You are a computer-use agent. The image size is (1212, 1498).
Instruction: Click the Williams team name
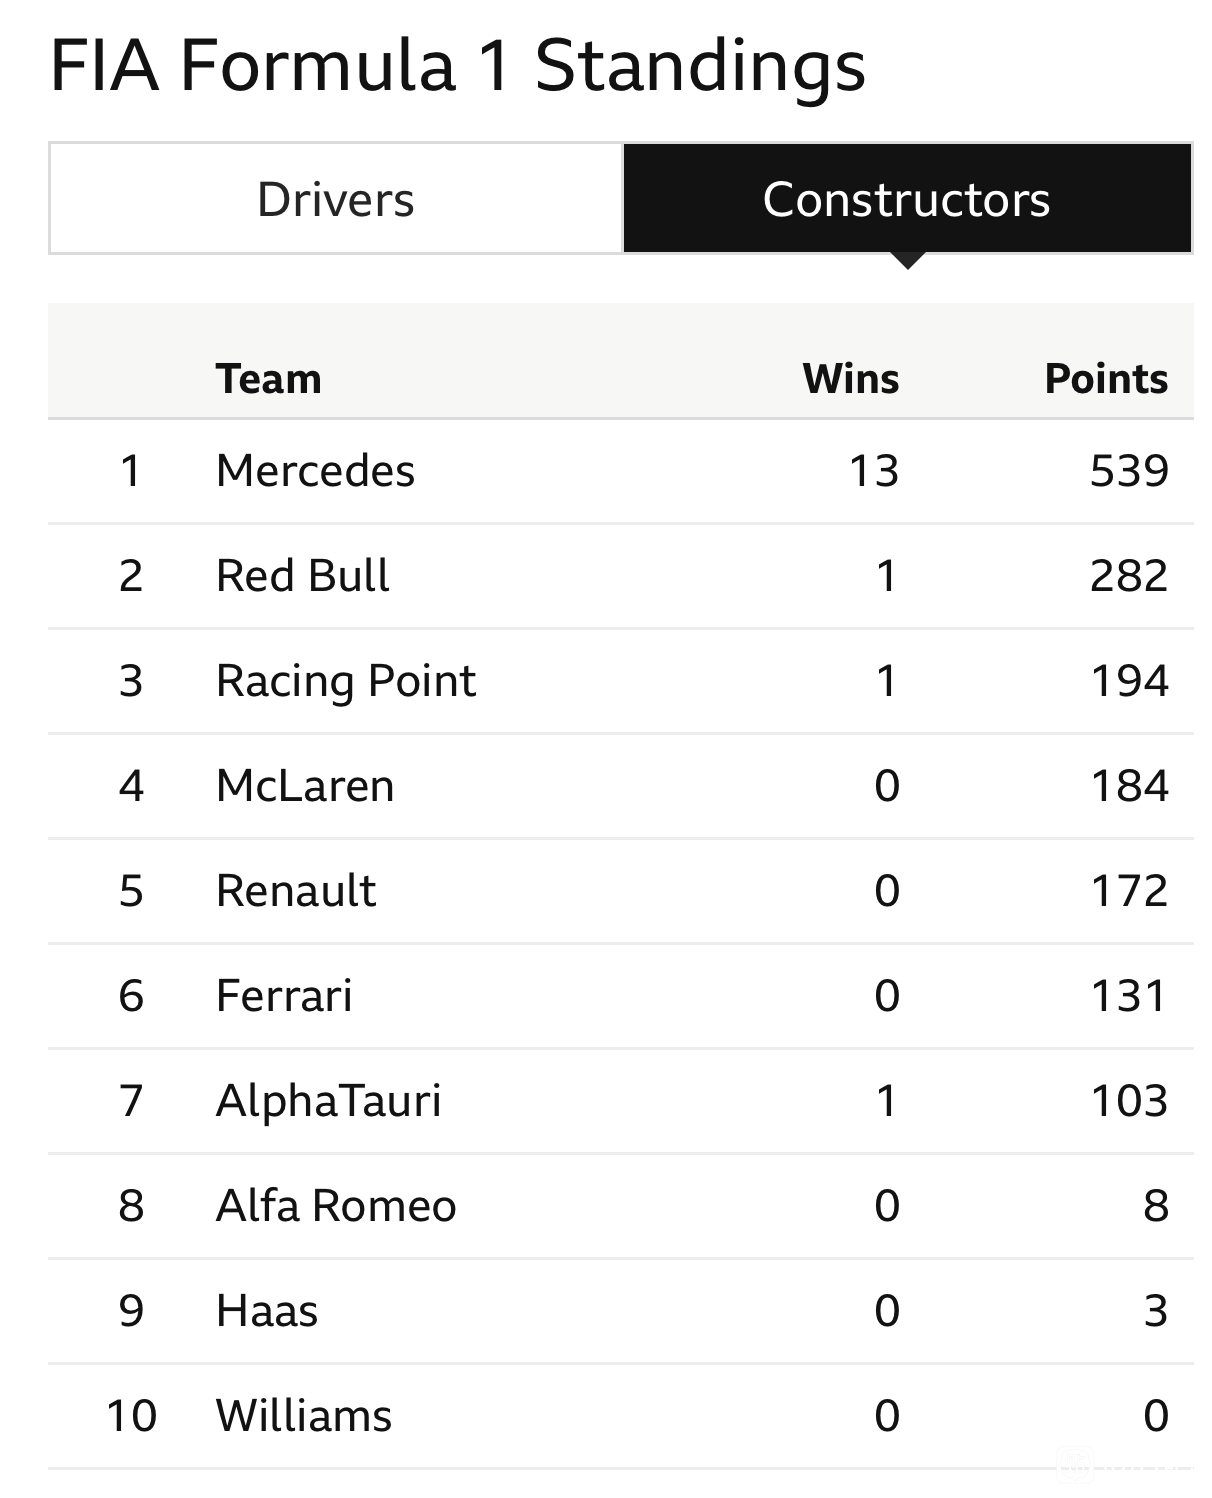(304, 1416)
